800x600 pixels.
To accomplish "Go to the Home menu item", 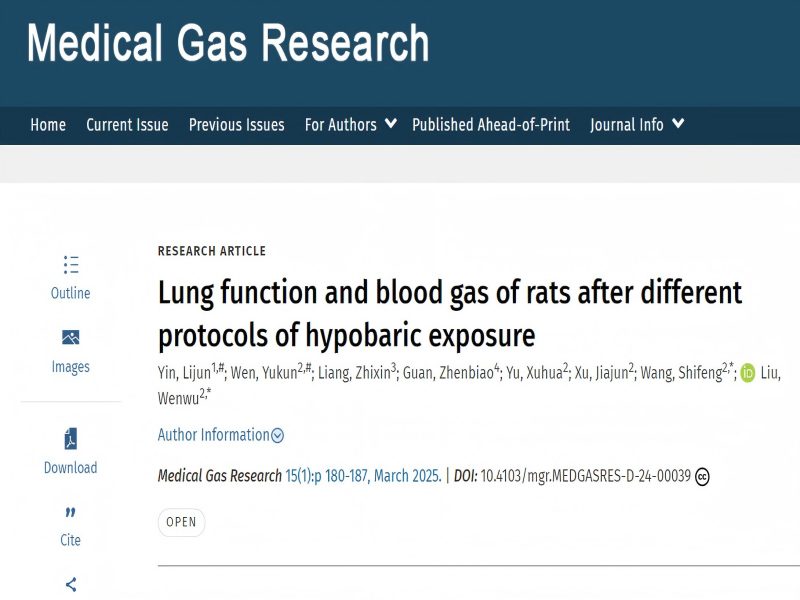I will click(48, 125).
